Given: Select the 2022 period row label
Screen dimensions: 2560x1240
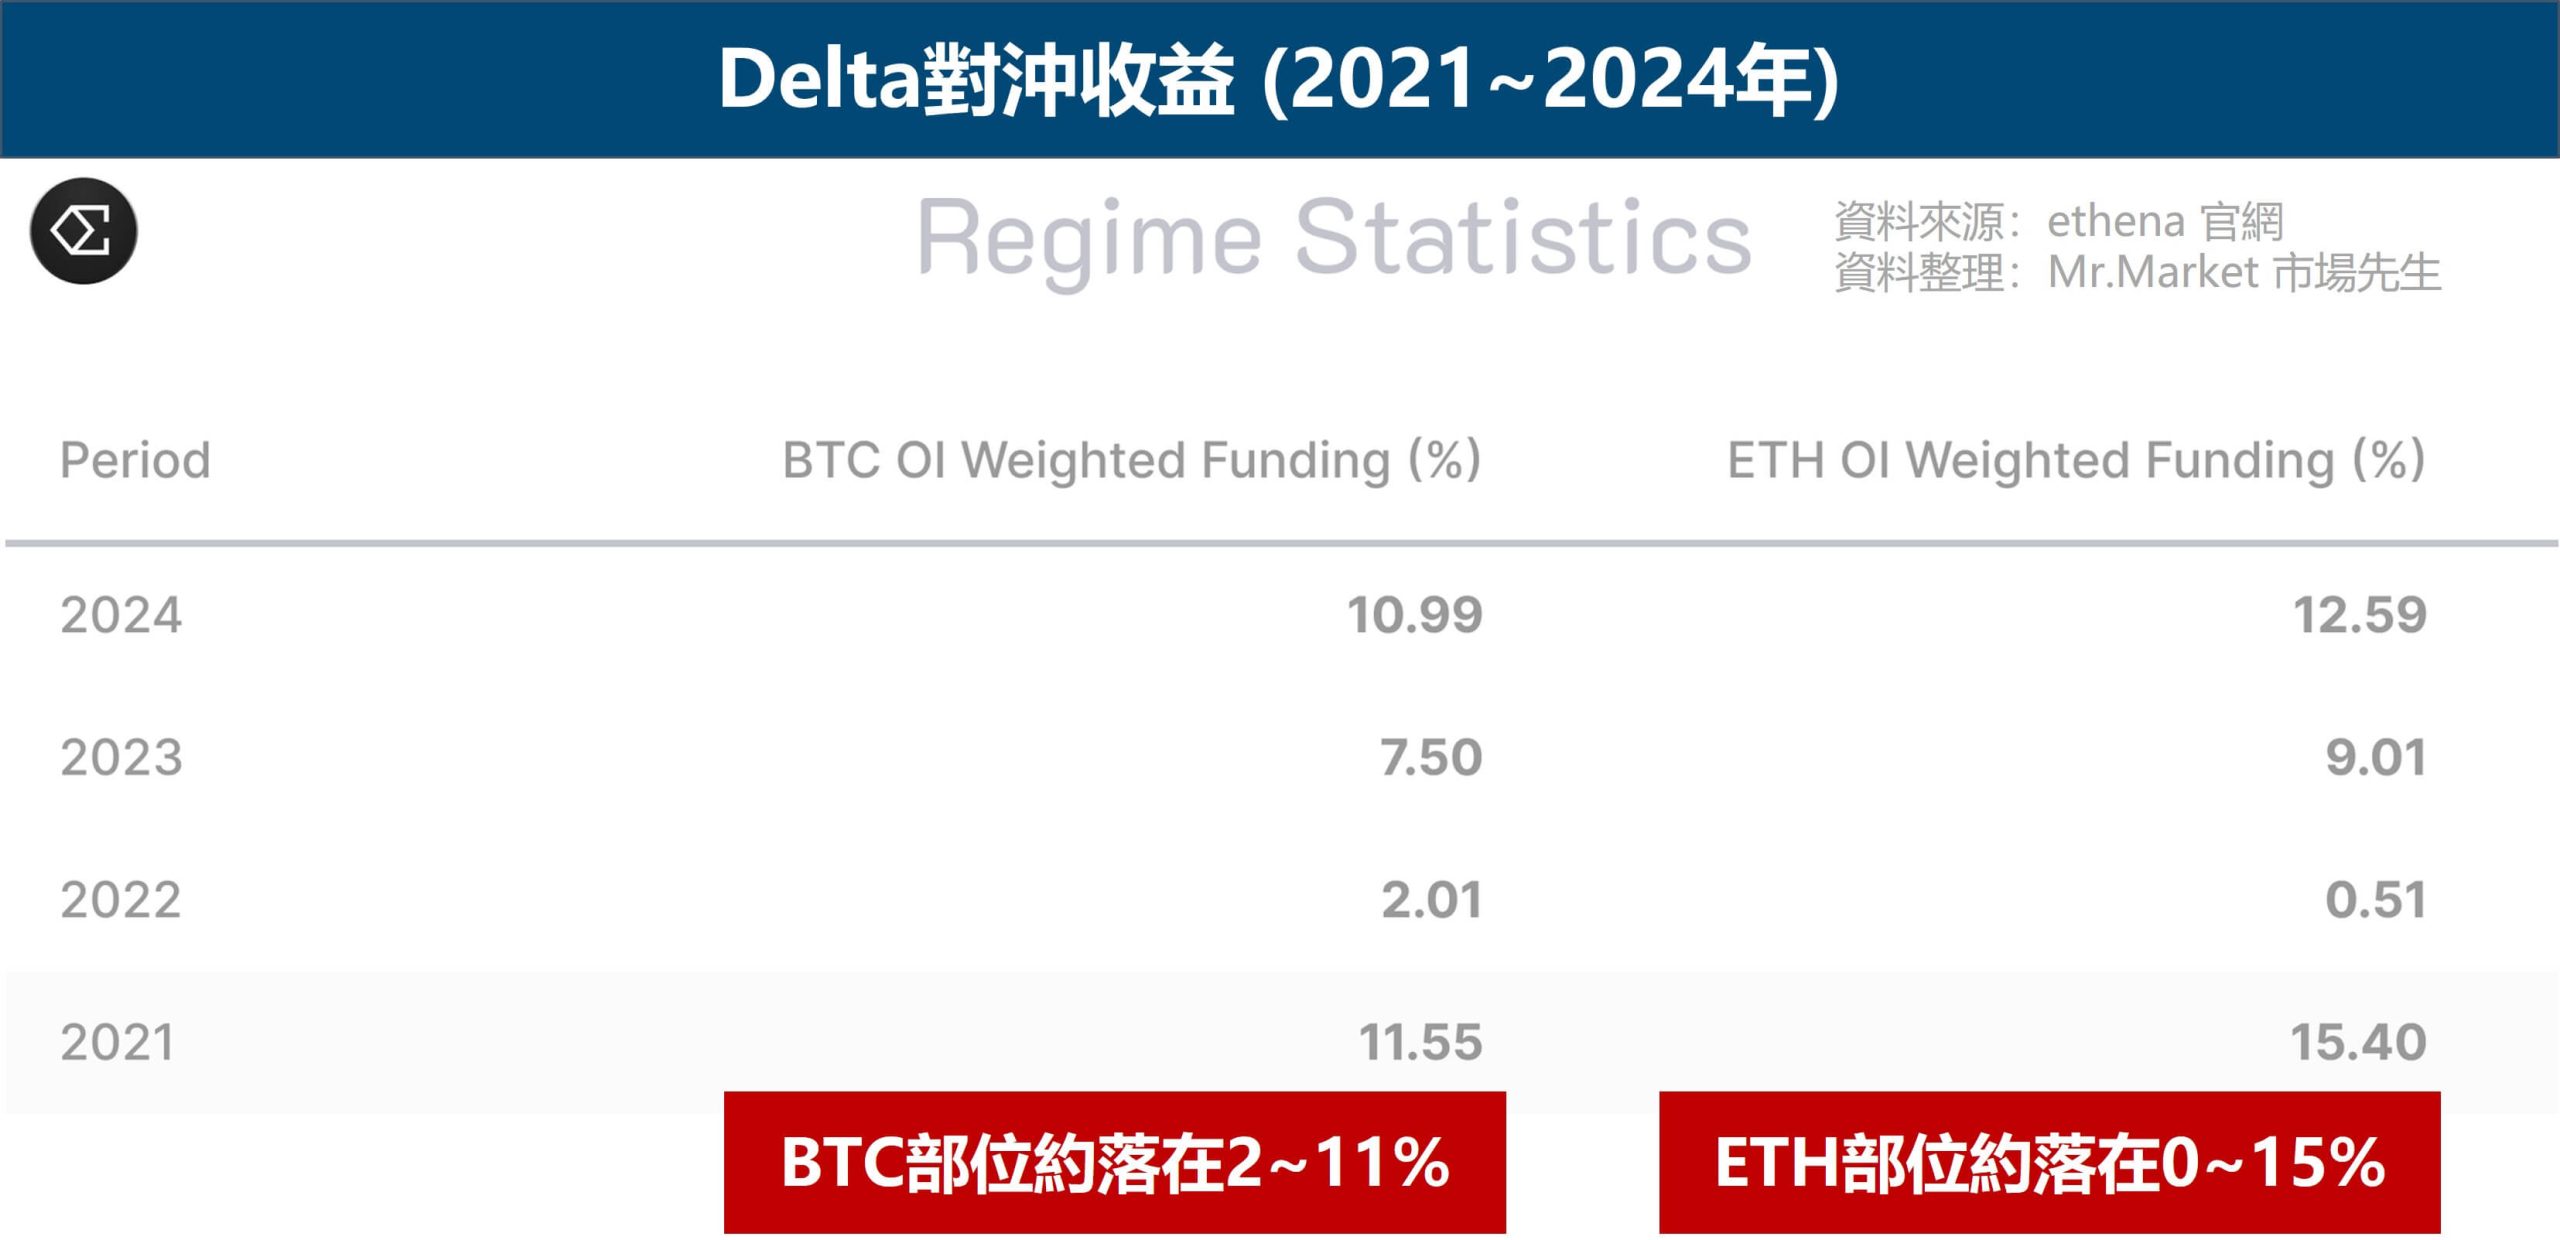Looking at the screenshot, I should 121,899.
